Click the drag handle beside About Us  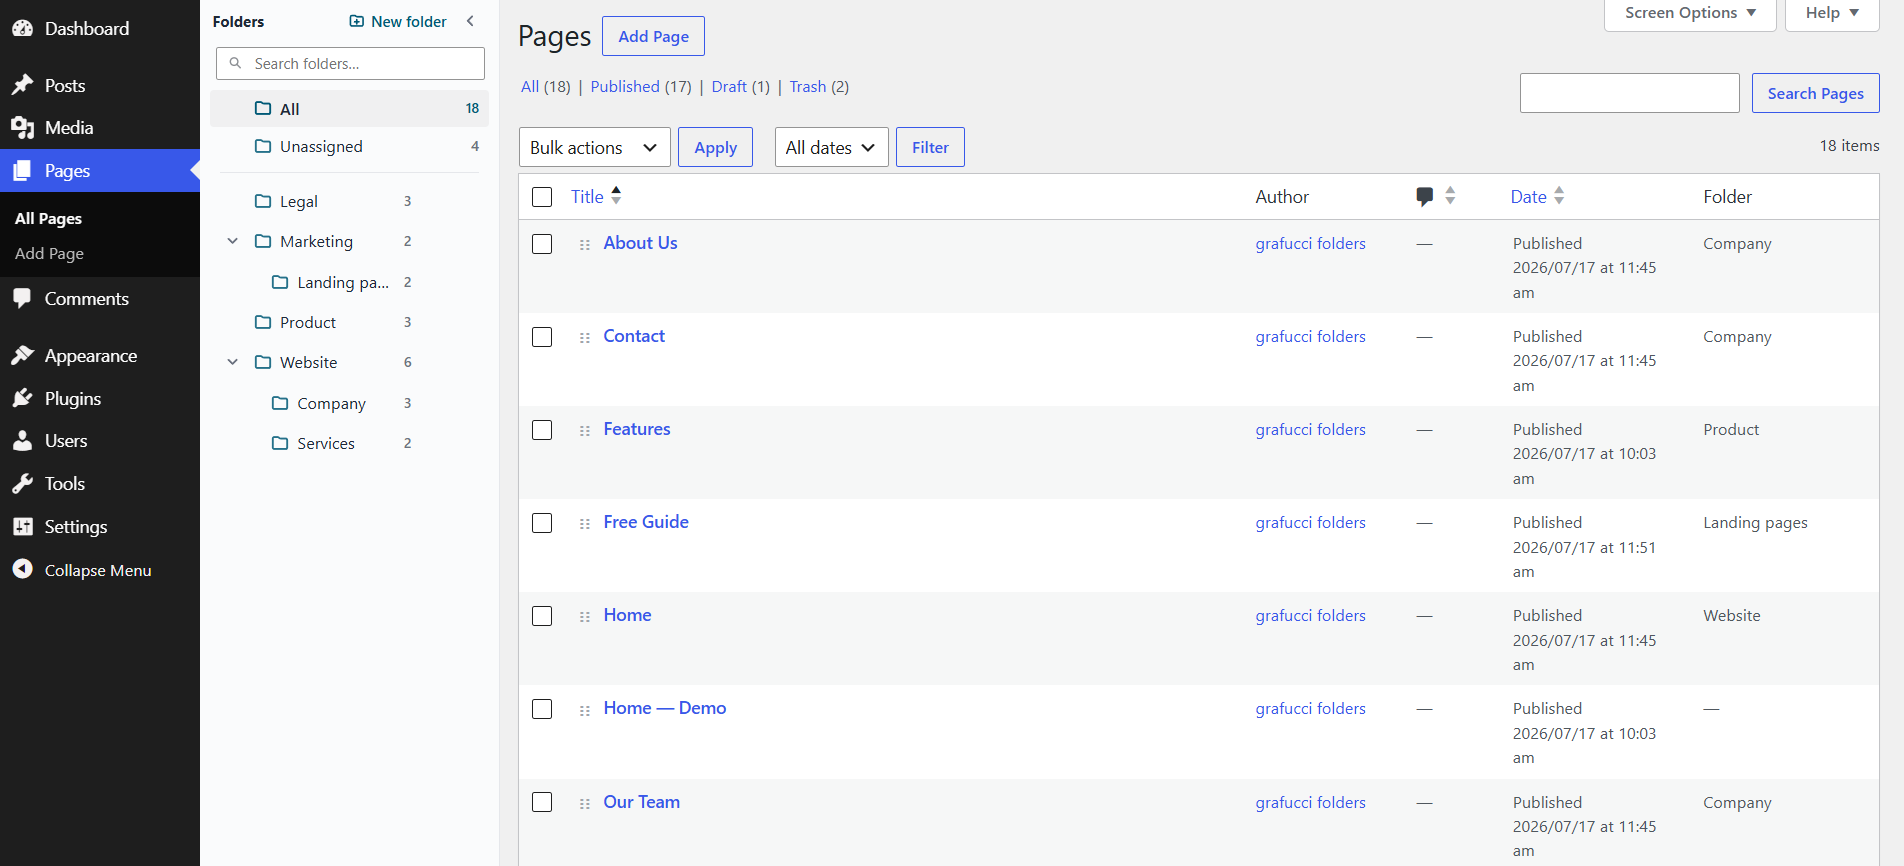point(585,244)
